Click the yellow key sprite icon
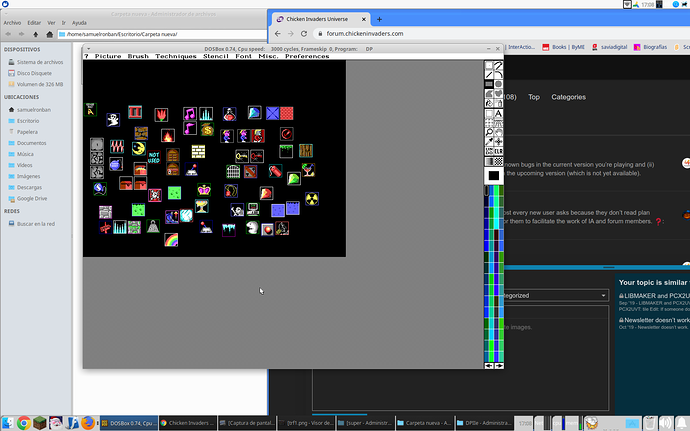The width and height of the screenshot is (690, 431). click(x=242, y=155)
